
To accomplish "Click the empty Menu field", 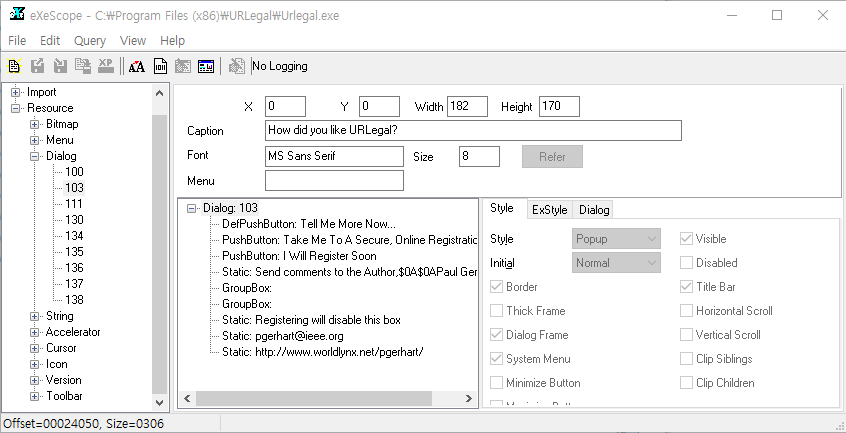I will coord(334,181).
